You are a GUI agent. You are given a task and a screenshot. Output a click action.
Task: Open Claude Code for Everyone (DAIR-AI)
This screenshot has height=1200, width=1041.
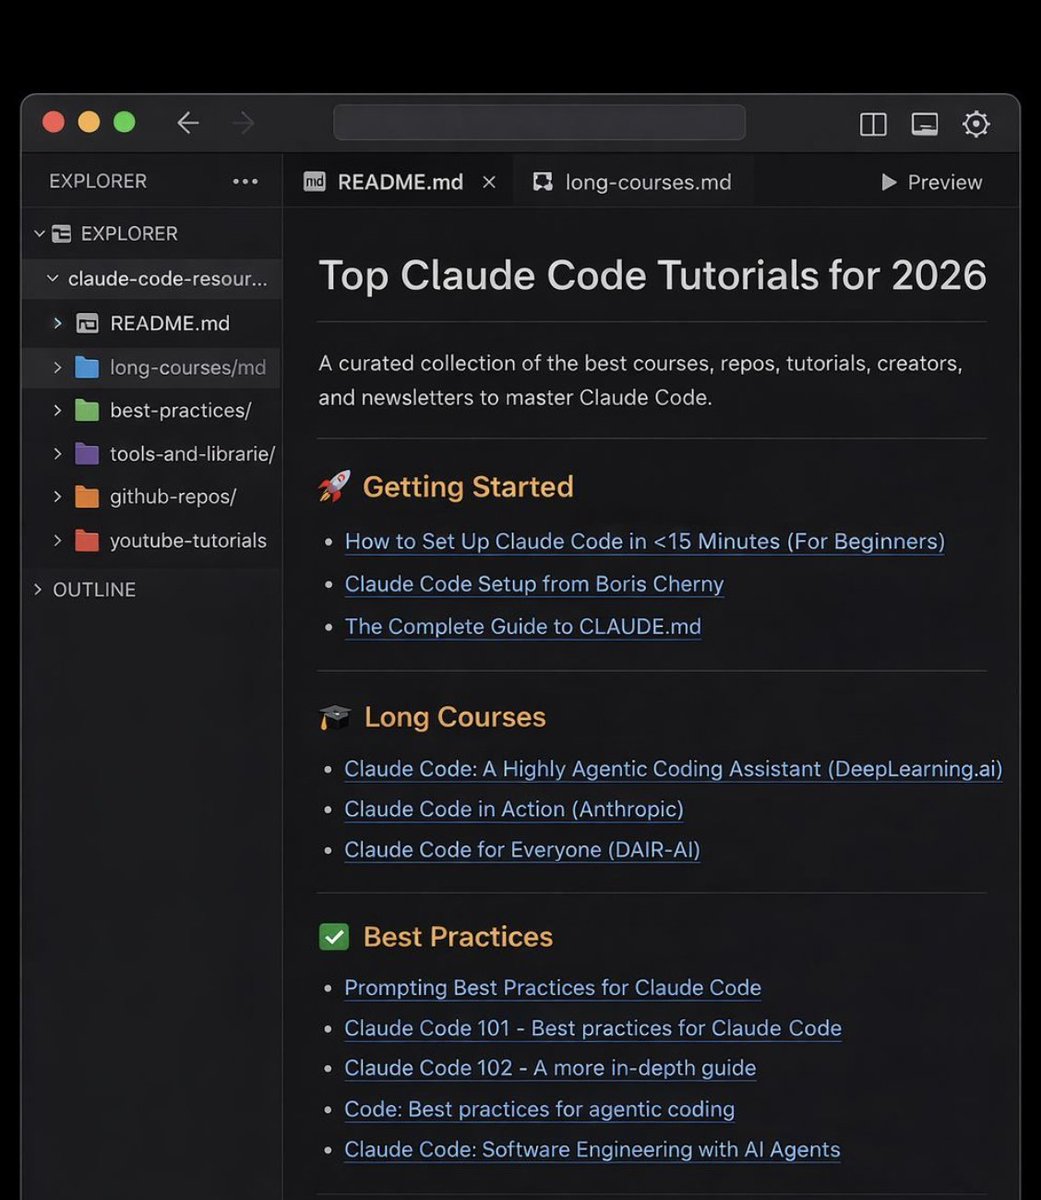pyautogui.click(x=522, y=850)
